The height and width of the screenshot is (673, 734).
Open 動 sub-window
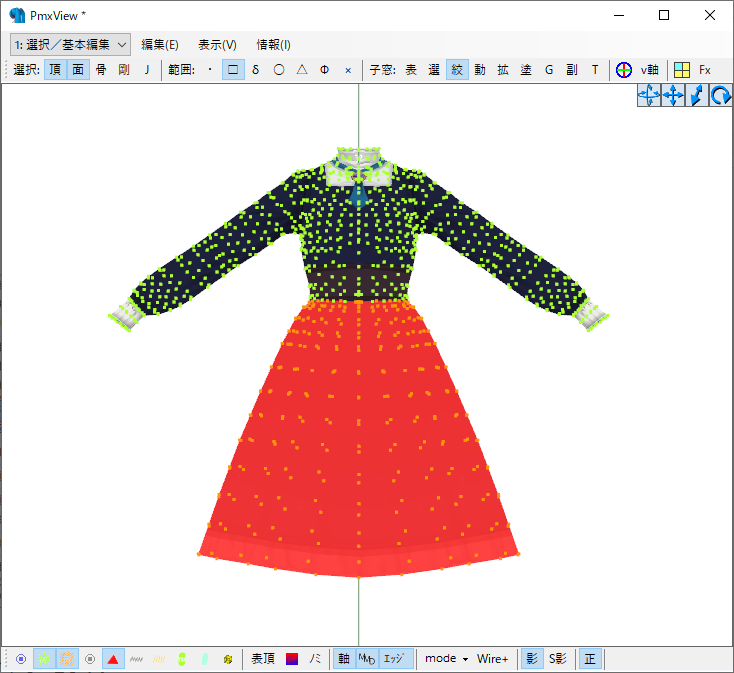[480, 70]
